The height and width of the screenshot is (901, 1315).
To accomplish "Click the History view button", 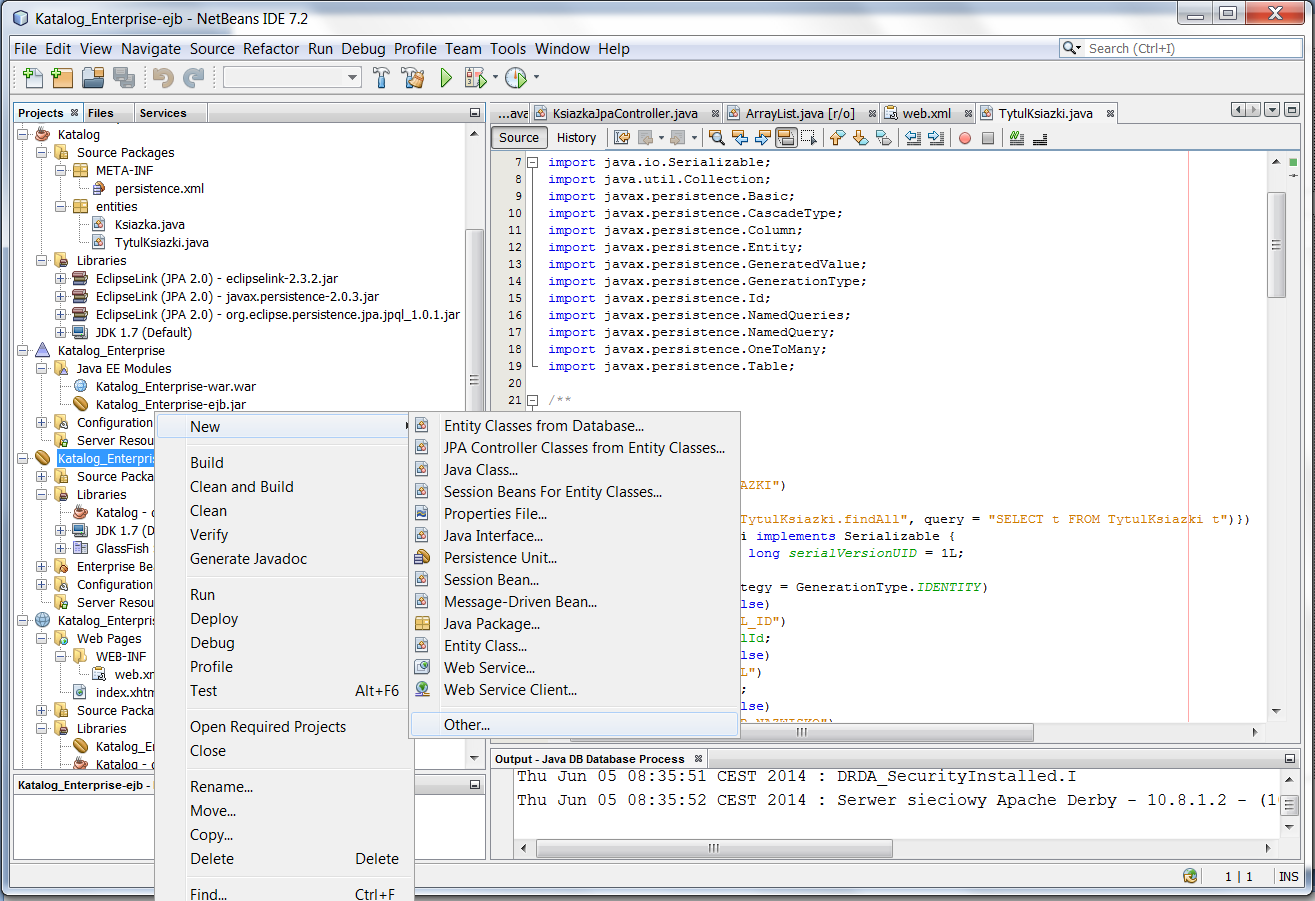I will pos(576,138).
